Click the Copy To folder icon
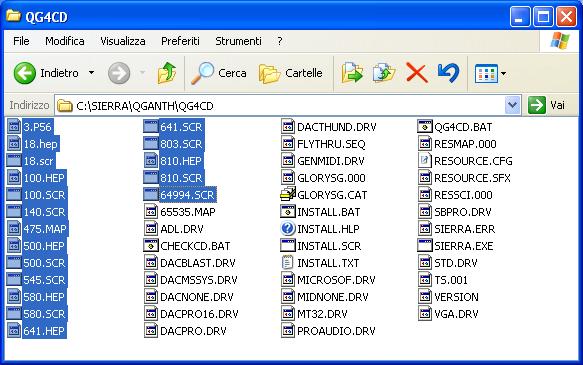Screen dimensions: 583x365 click(383, 73)
